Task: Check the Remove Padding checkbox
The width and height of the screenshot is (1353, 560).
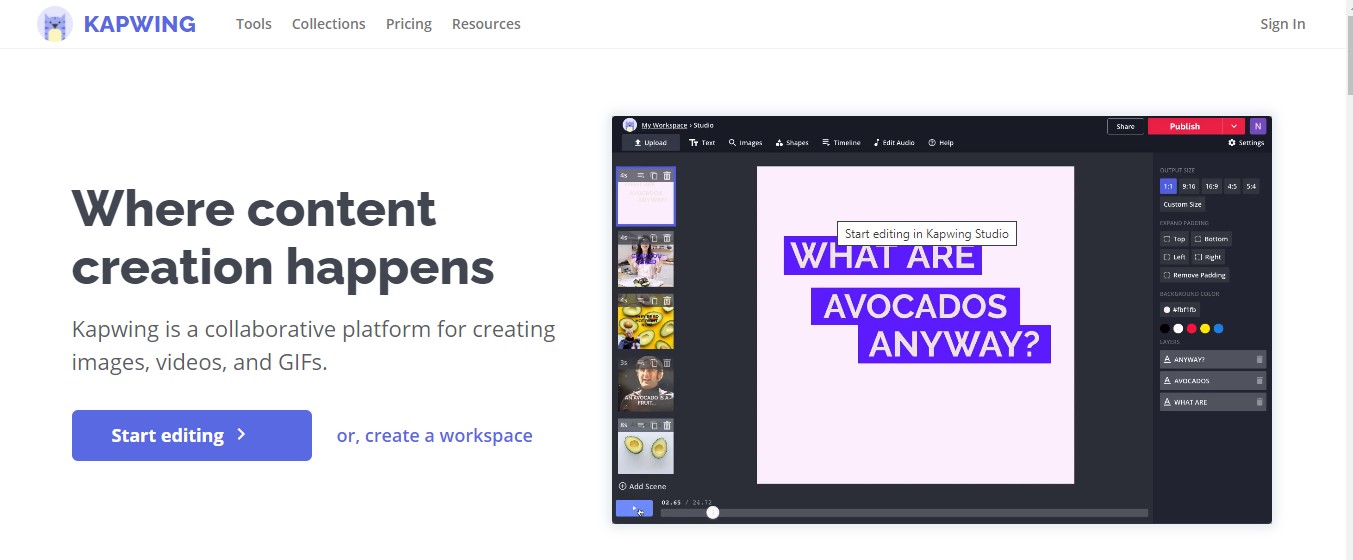Action: click(x=1167, y=275)
